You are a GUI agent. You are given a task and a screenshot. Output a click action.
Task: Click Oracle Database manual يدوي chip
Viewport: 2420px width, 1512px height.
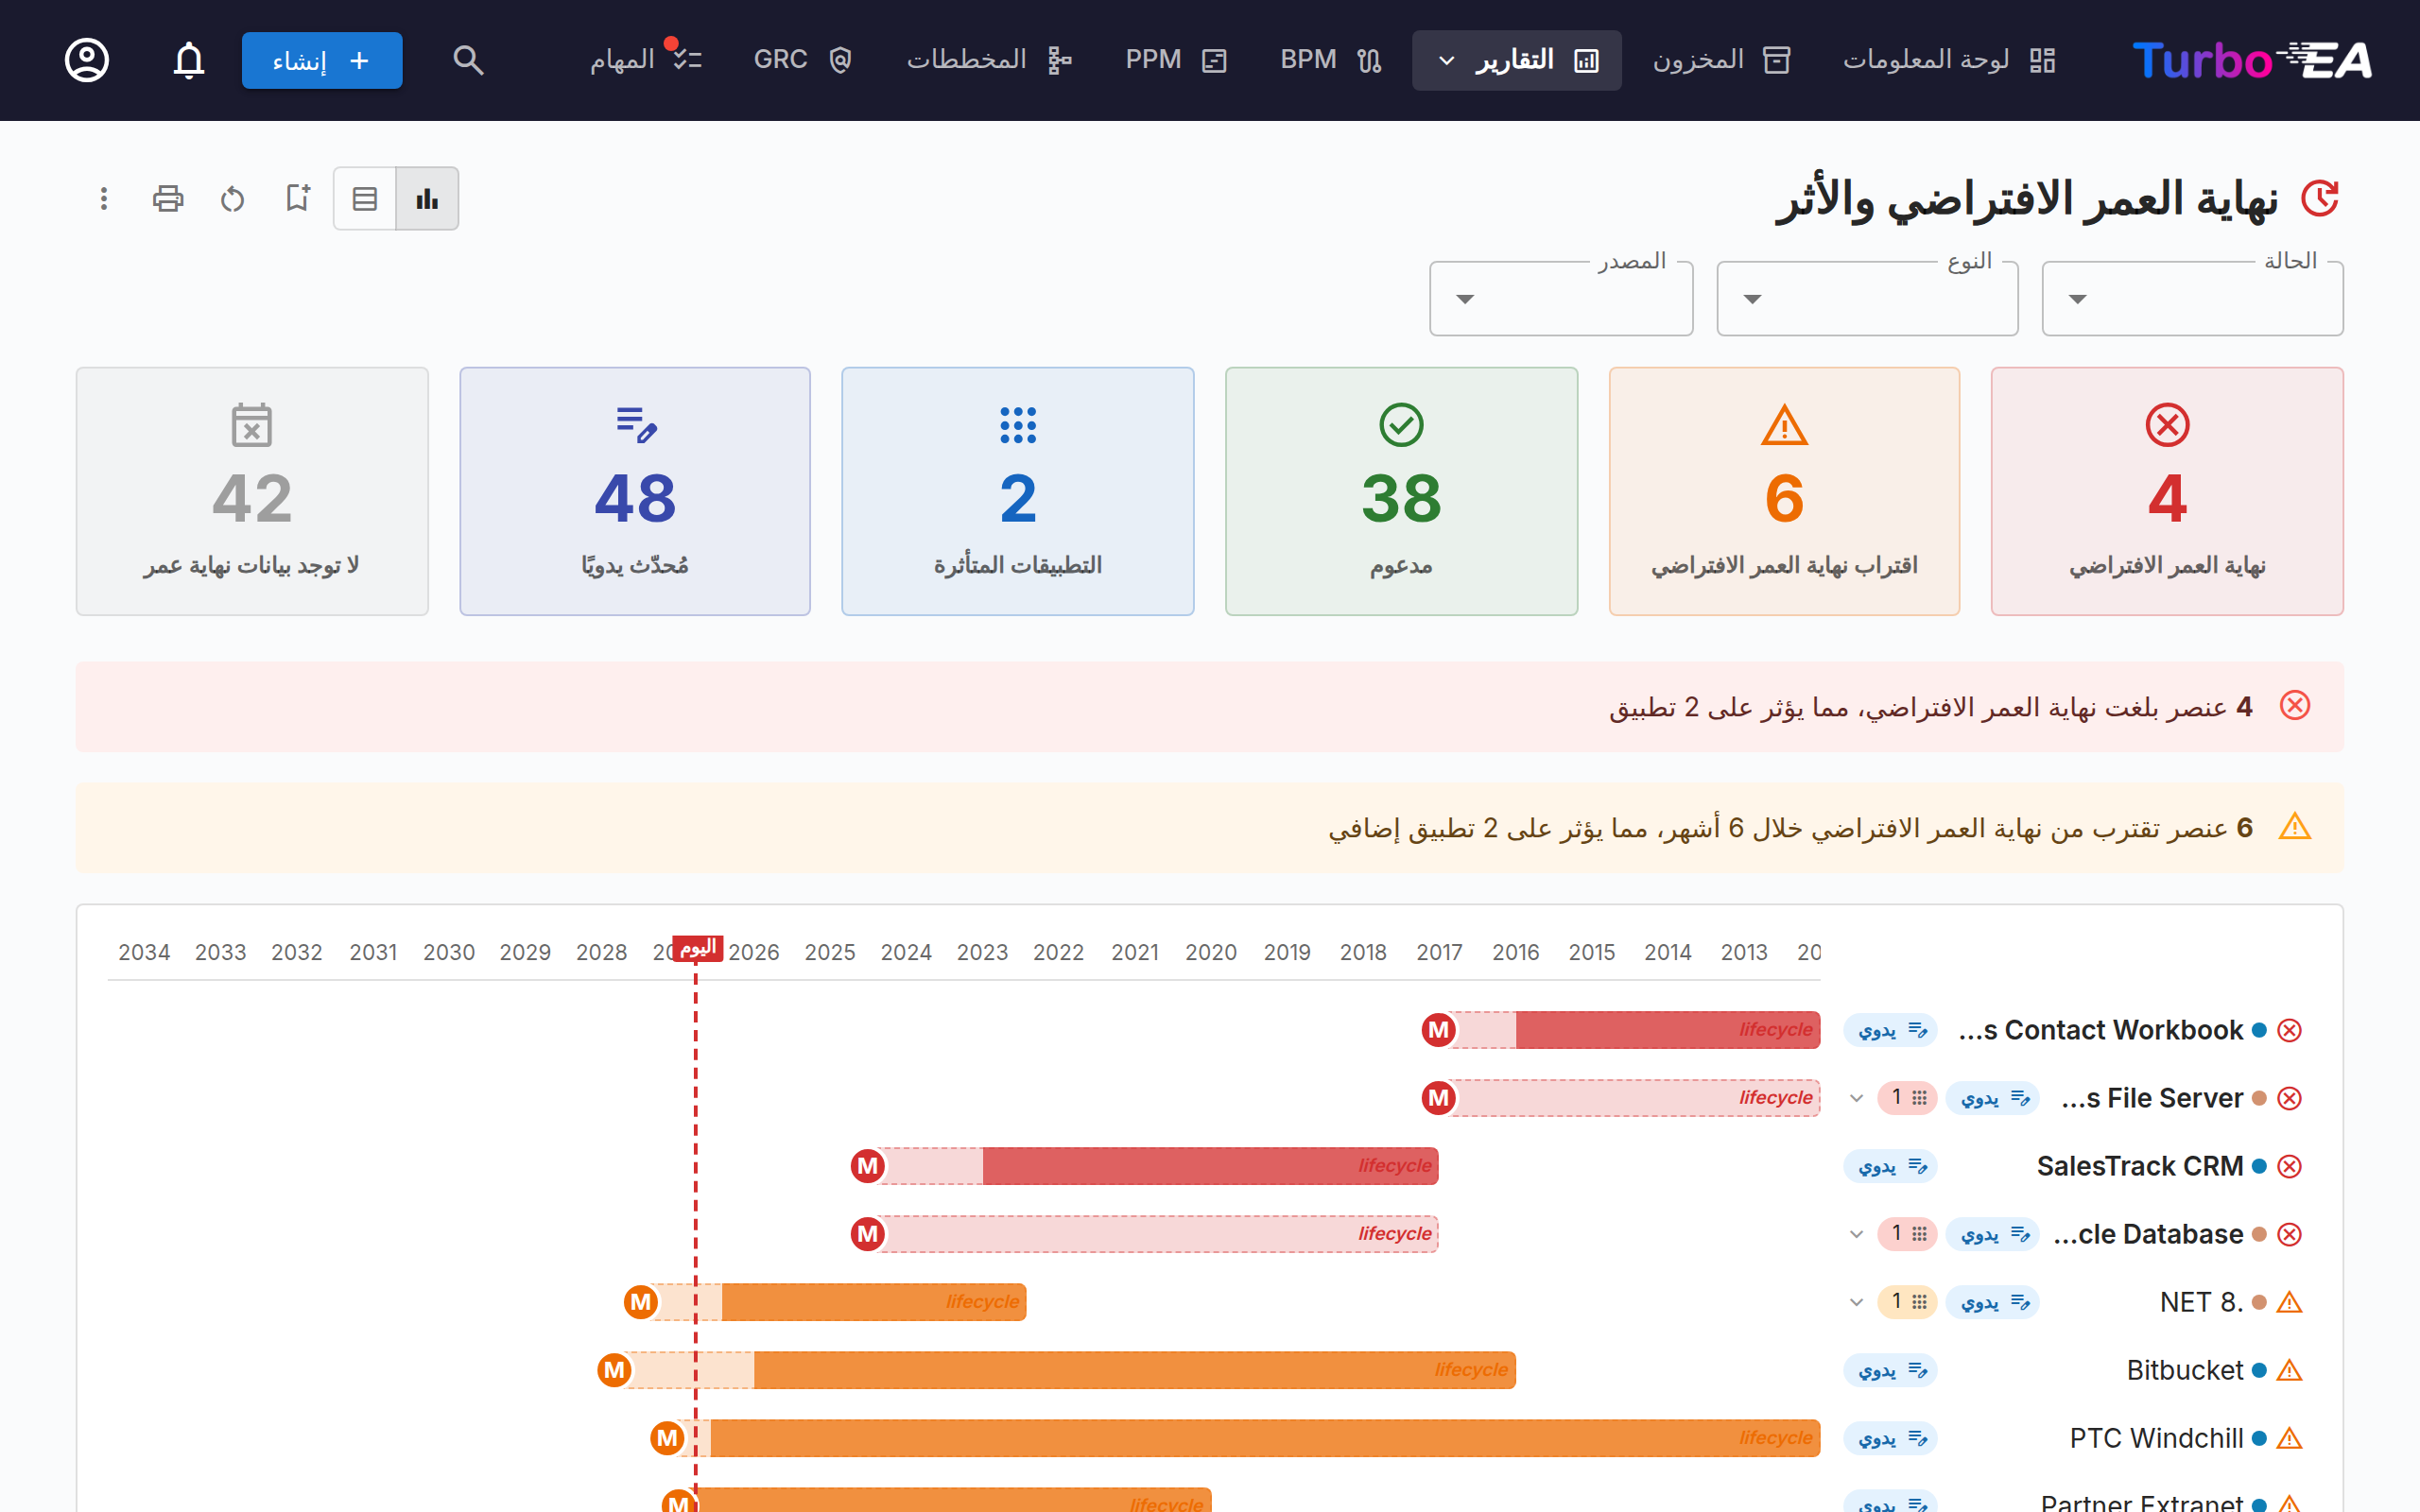[x=1993, y=1234]
